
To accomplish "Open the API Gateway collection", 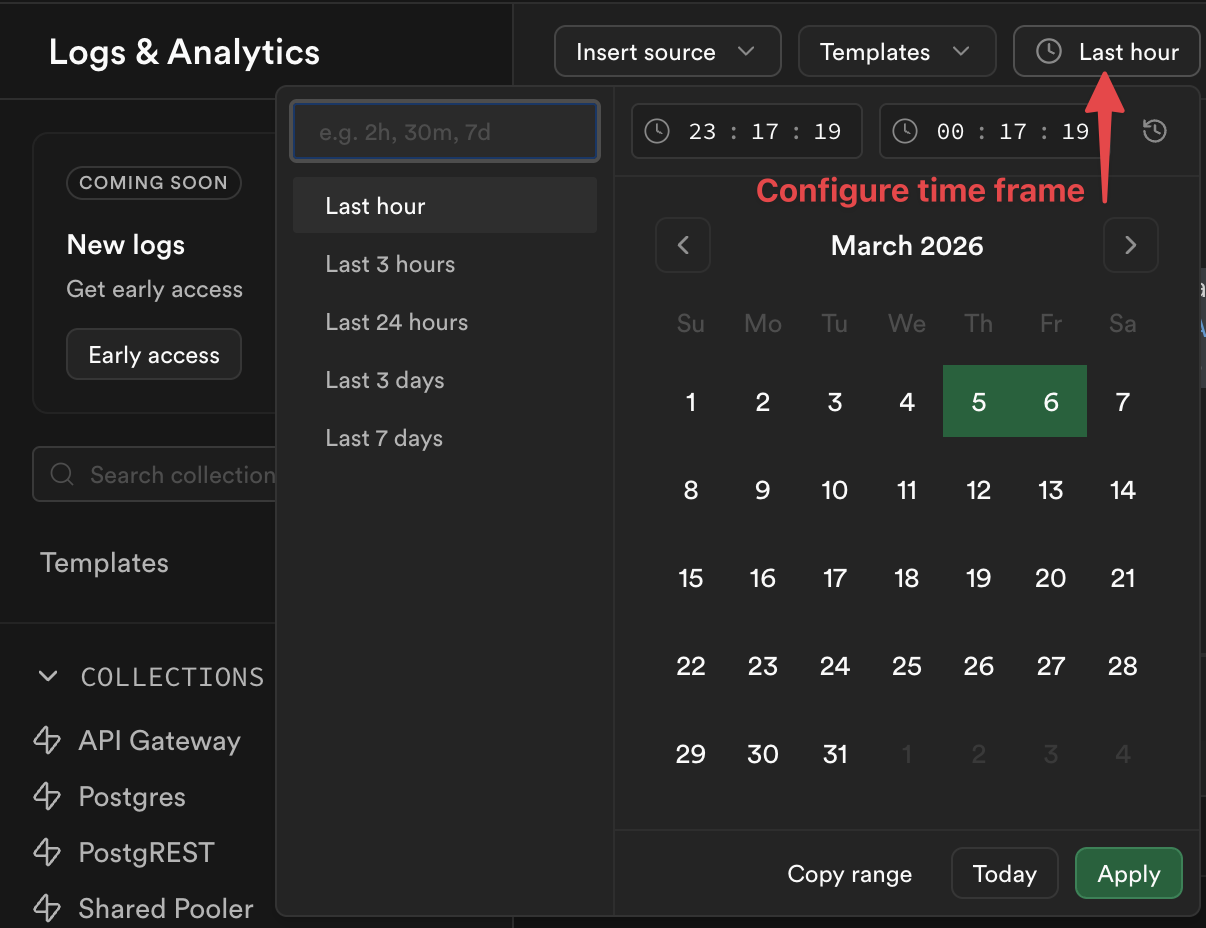I will point(159,741).
